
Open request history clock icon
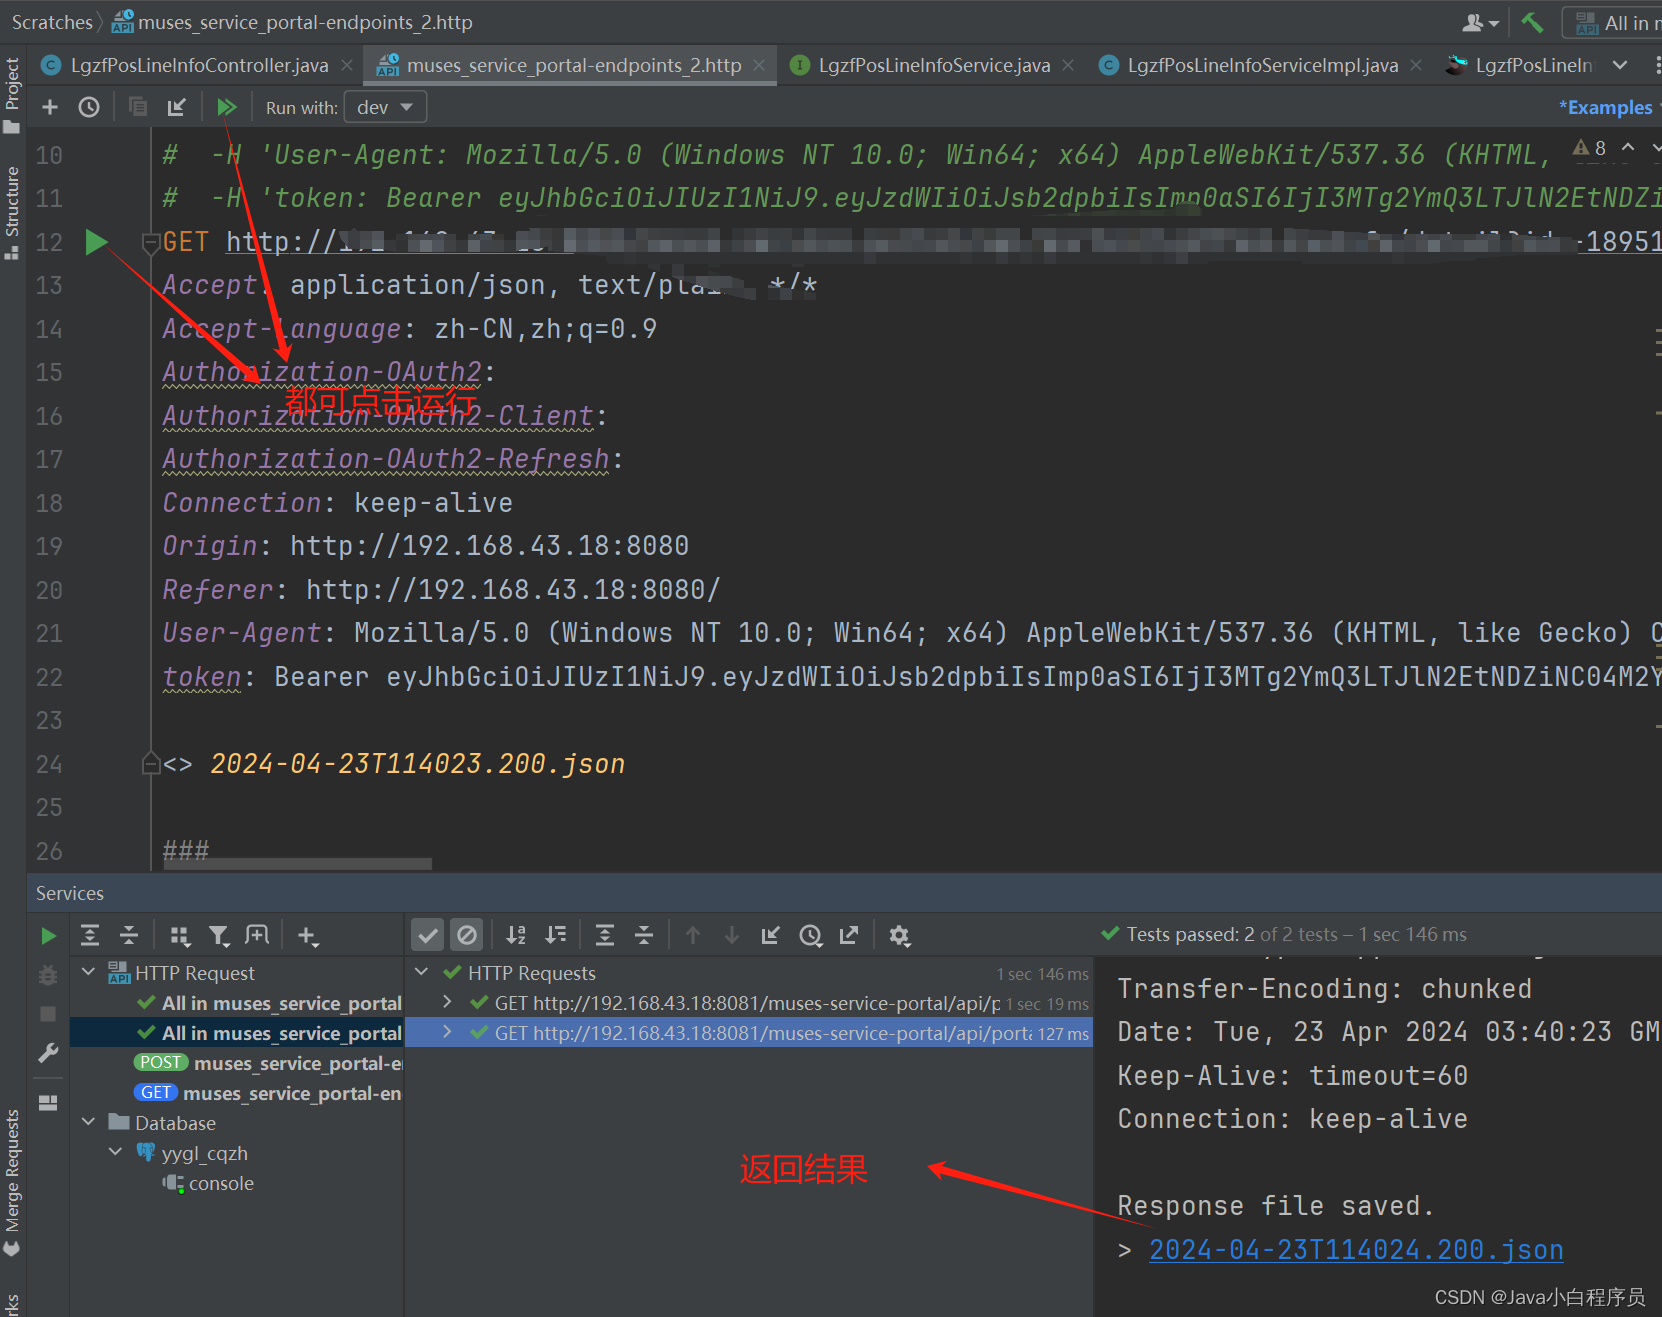coord(89,107)
